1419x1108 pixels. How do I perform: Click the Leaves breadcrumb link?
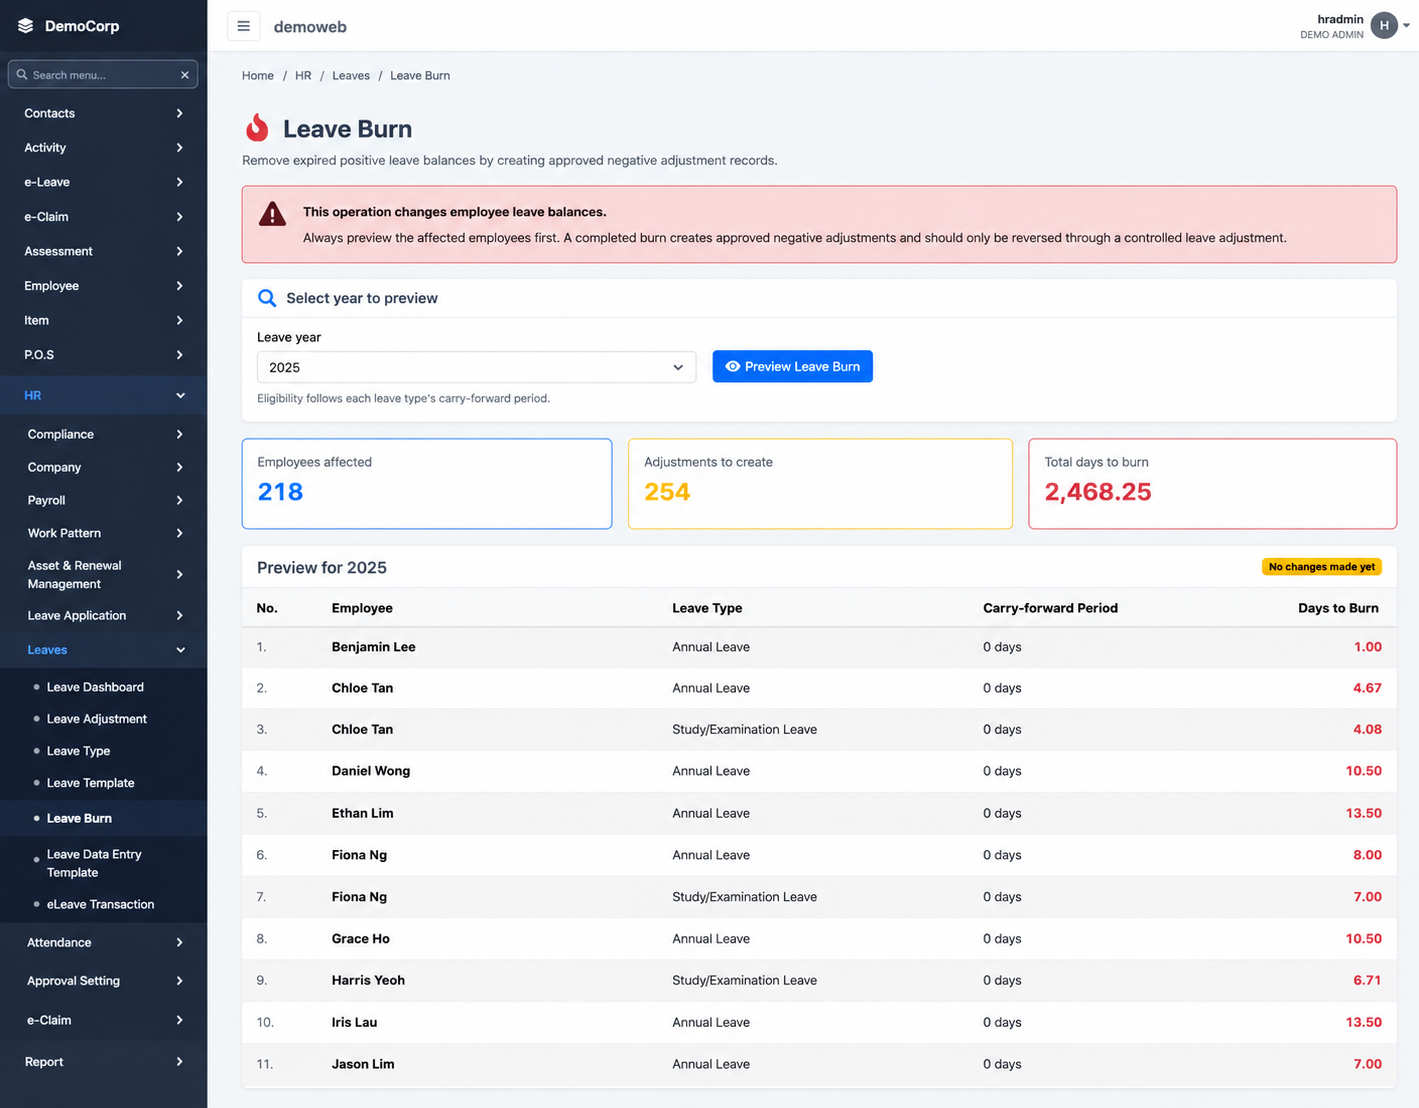pos(351,75)
